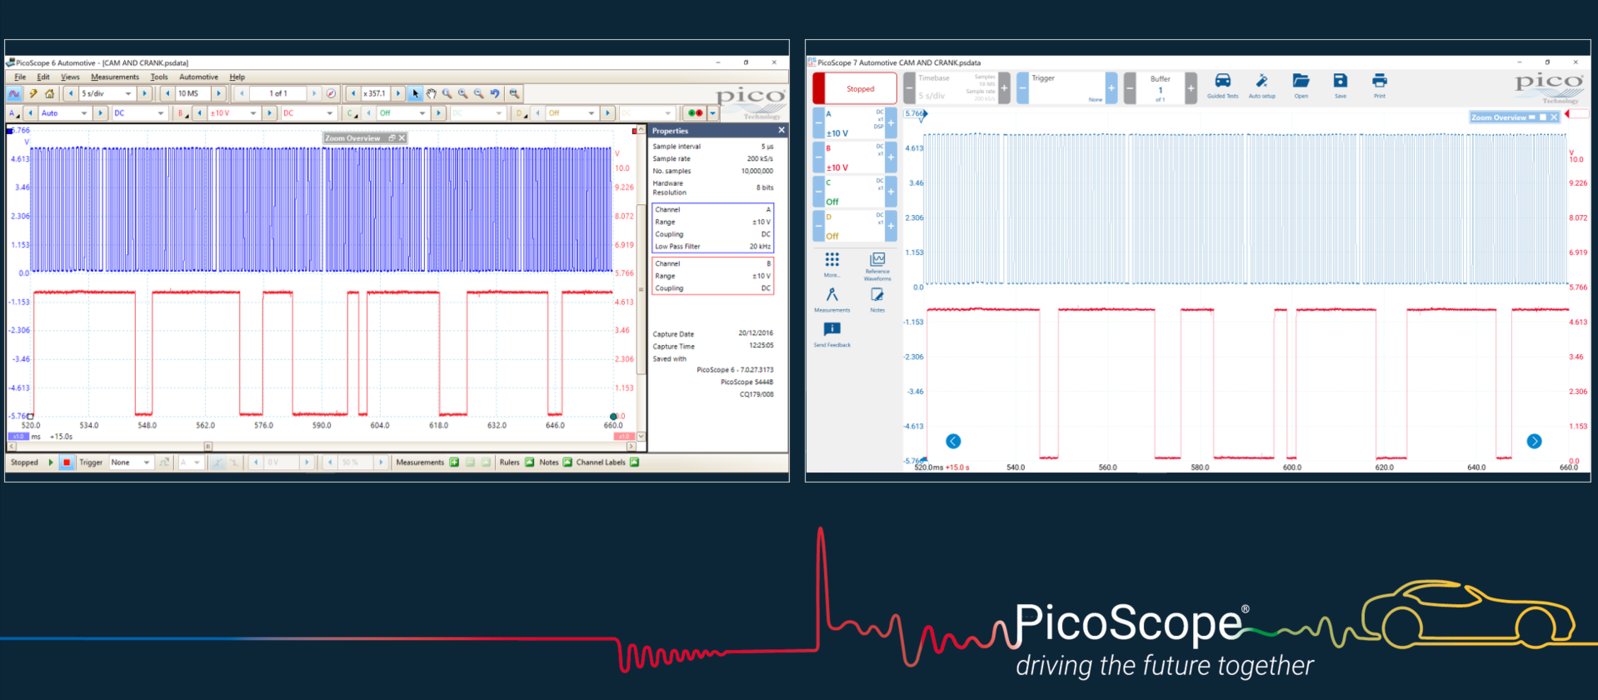Close the Properties panel in PicoScope 6
Image resolution: width=1598 pixels, height=700 pixels.
pyautogui.click(x=781, y=131)
